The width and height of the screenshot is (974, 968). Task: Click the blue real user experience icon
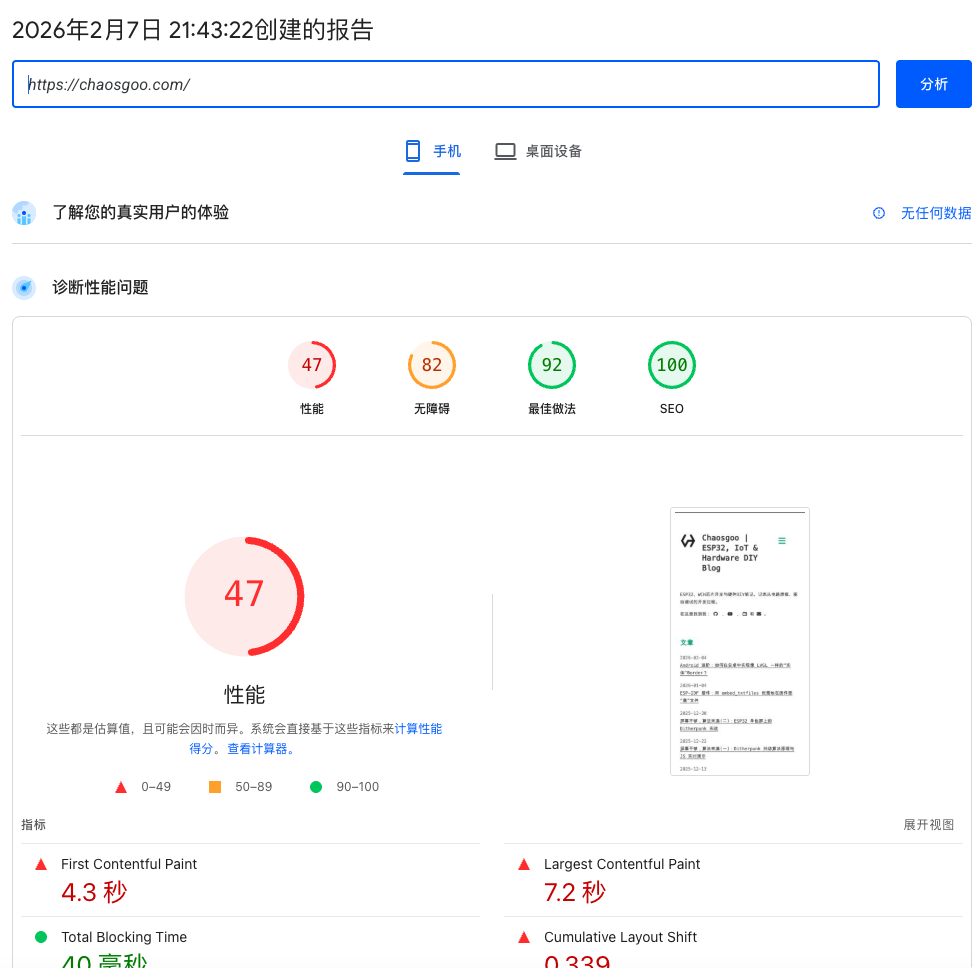click(24, 213)
